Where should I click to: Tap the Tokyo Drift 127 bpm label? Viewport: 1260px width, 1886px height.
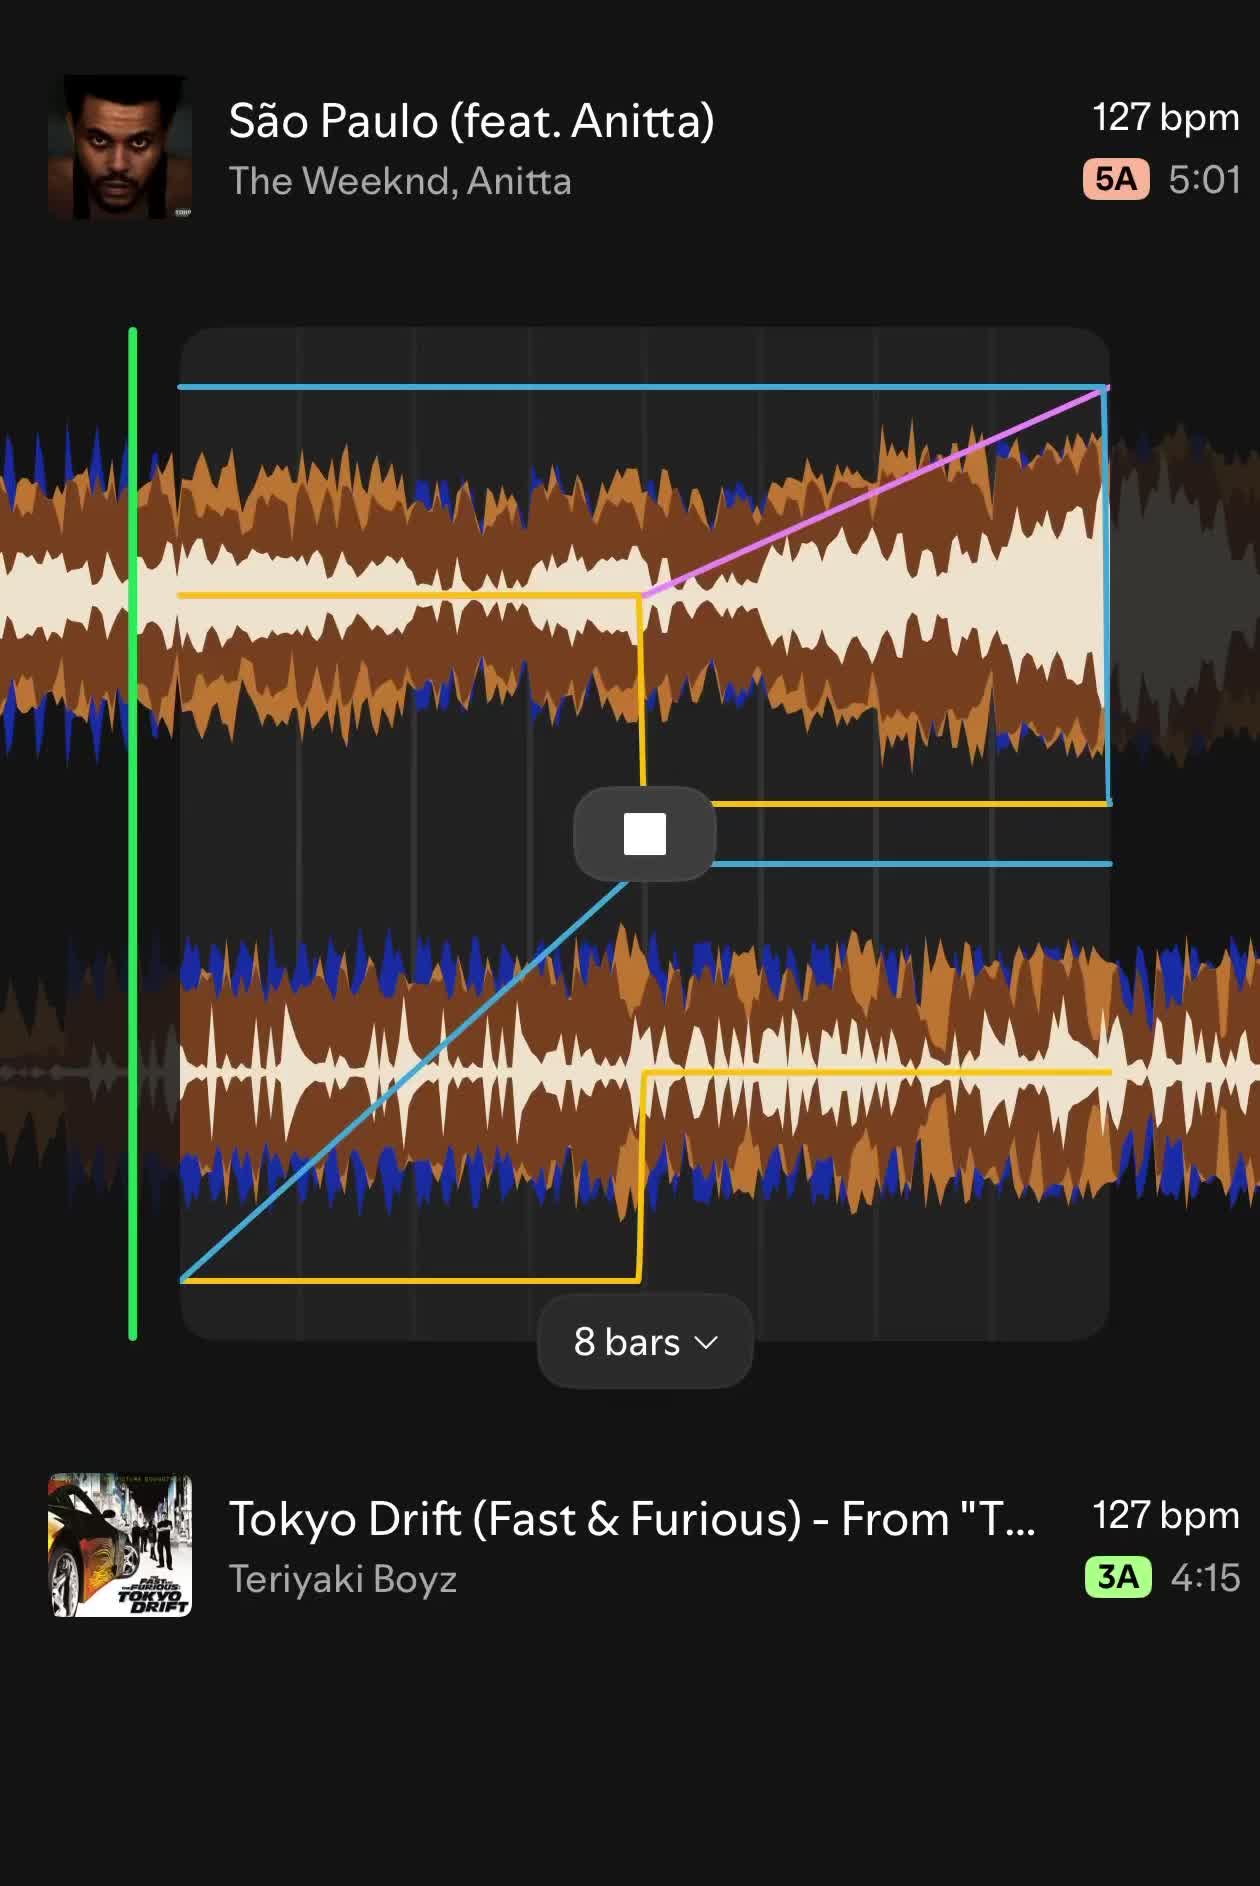pos(1166,1516)
